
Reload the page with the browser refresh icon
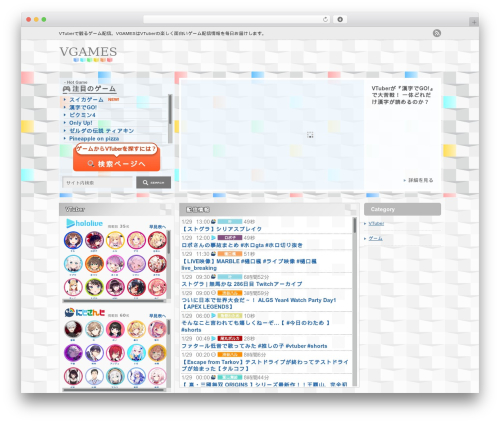click(x=325, y=19)
